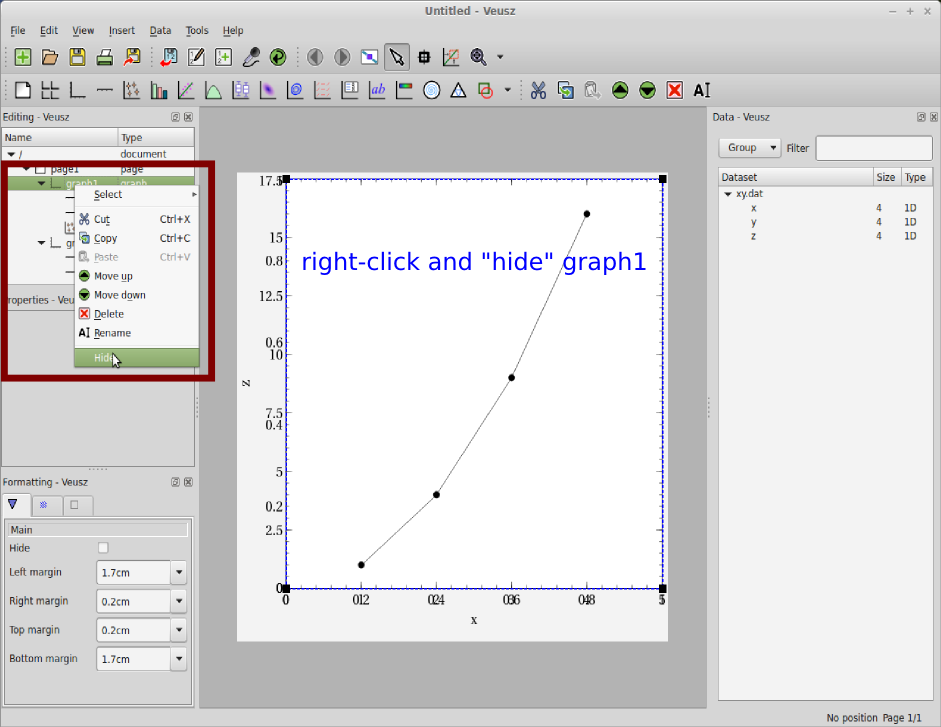Export the document to a graphics file
941x727 pixels.
pos(132,57)
